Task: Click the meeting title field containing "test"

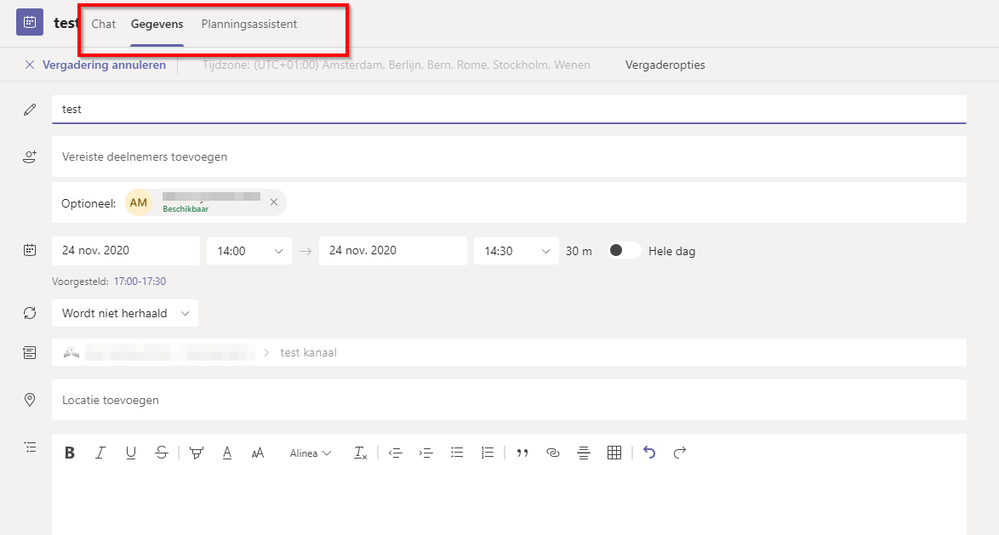Action: [x=508, y=109]
